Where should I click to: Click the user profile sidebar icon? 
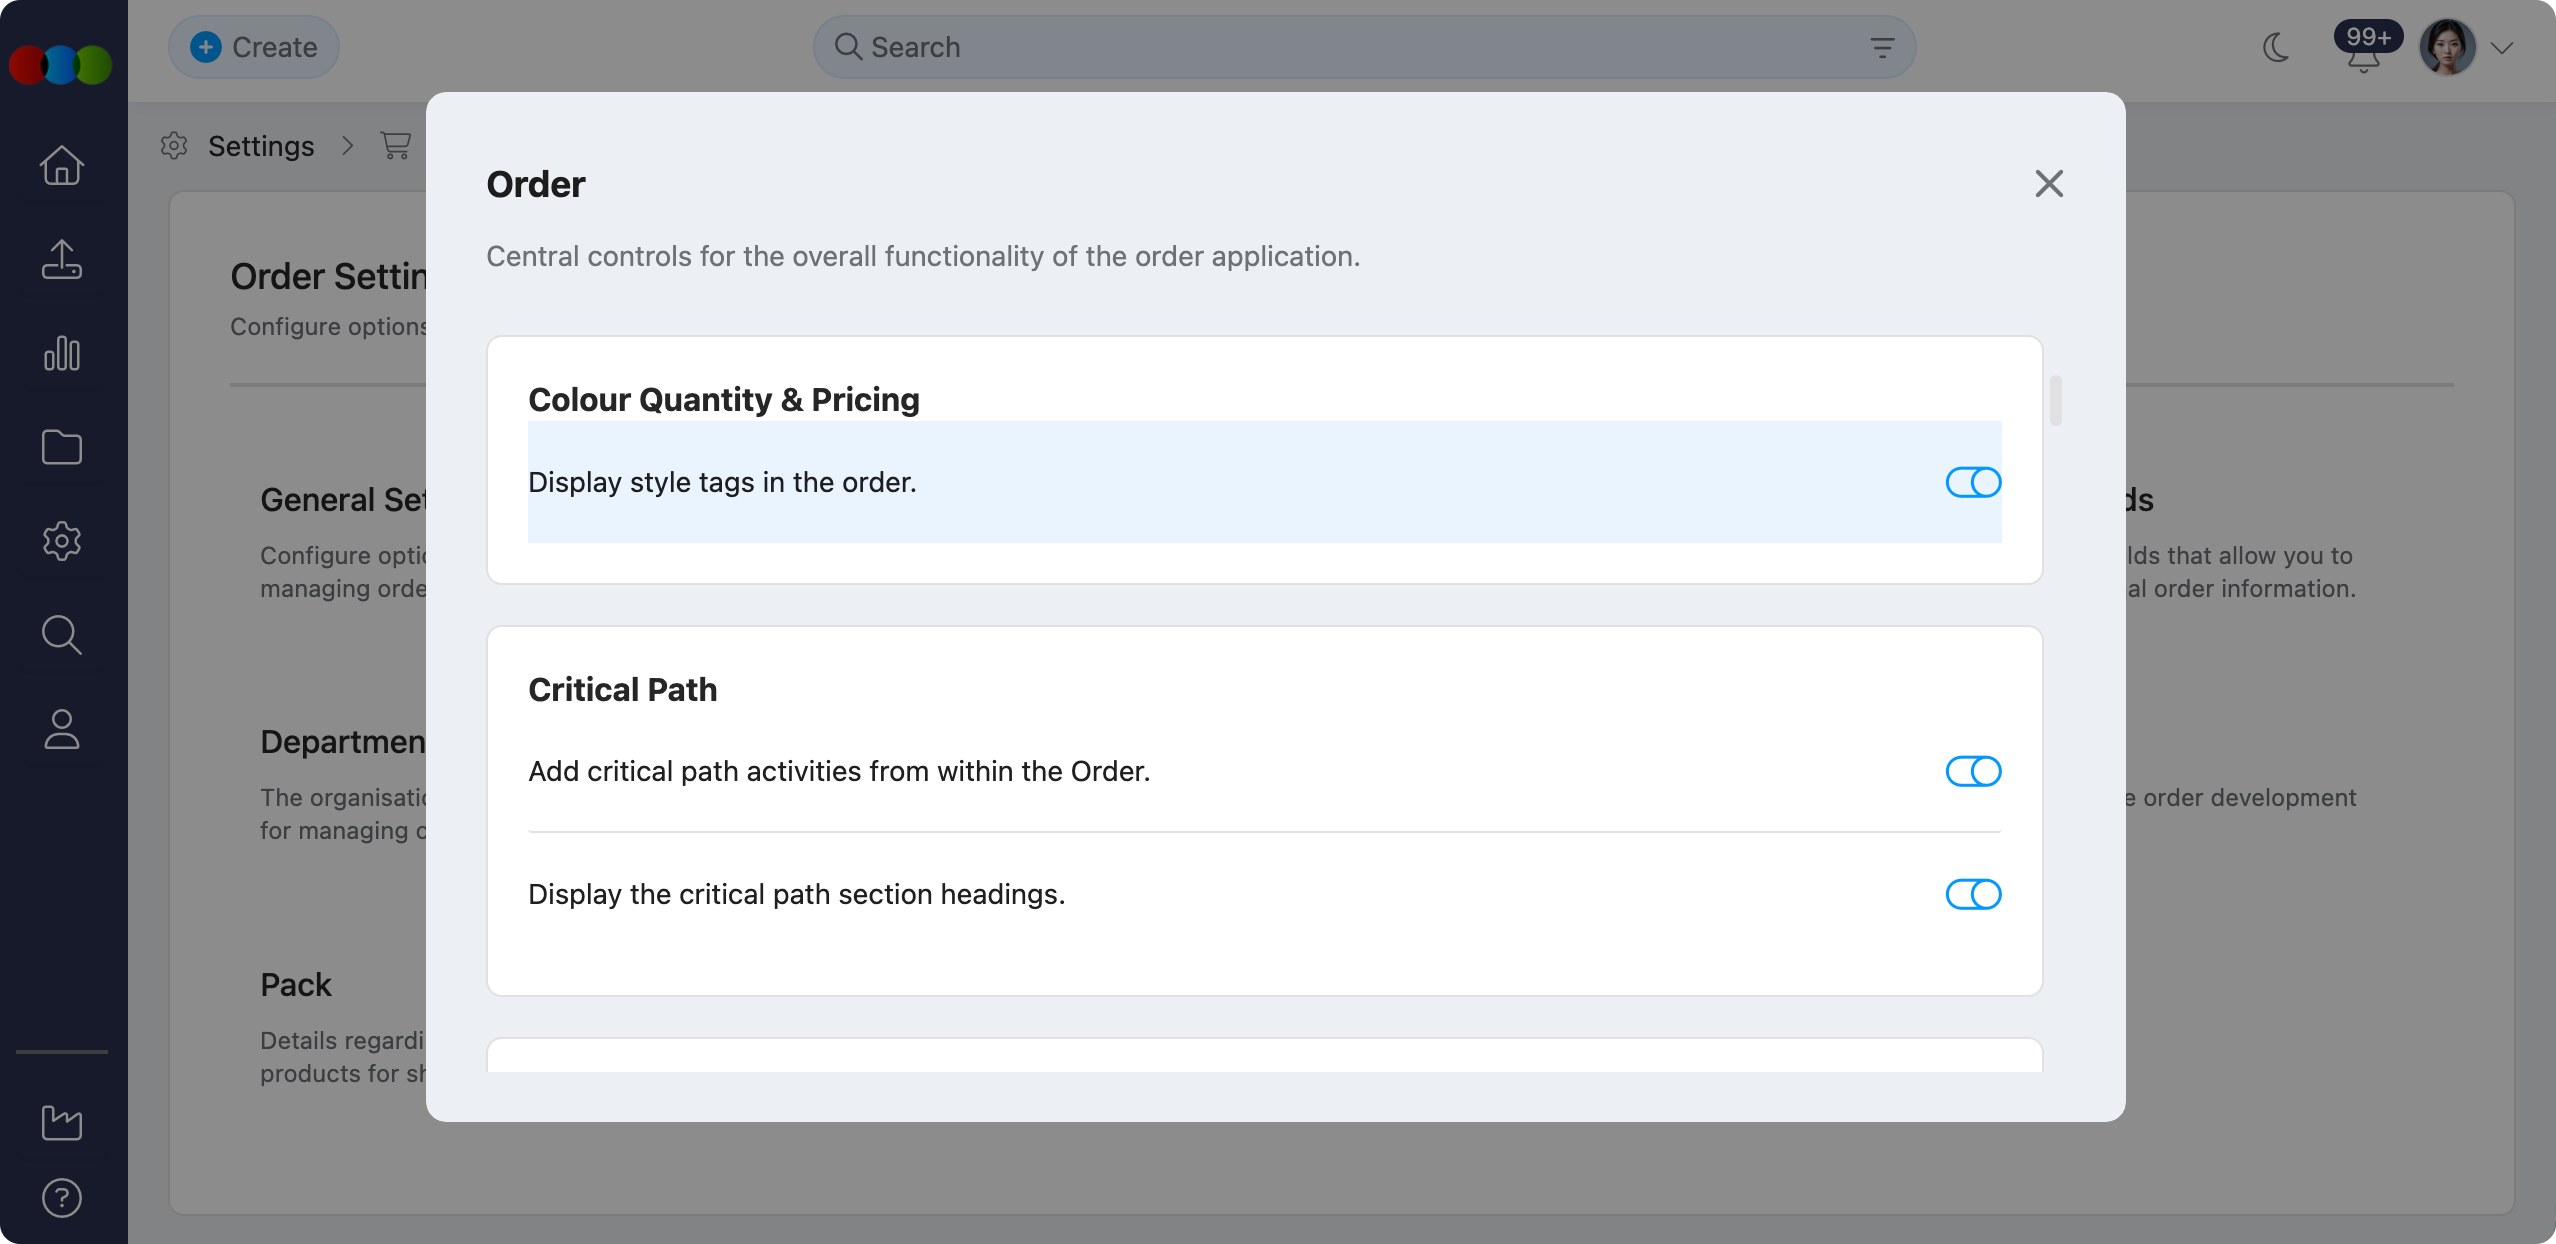pos(62,729)
